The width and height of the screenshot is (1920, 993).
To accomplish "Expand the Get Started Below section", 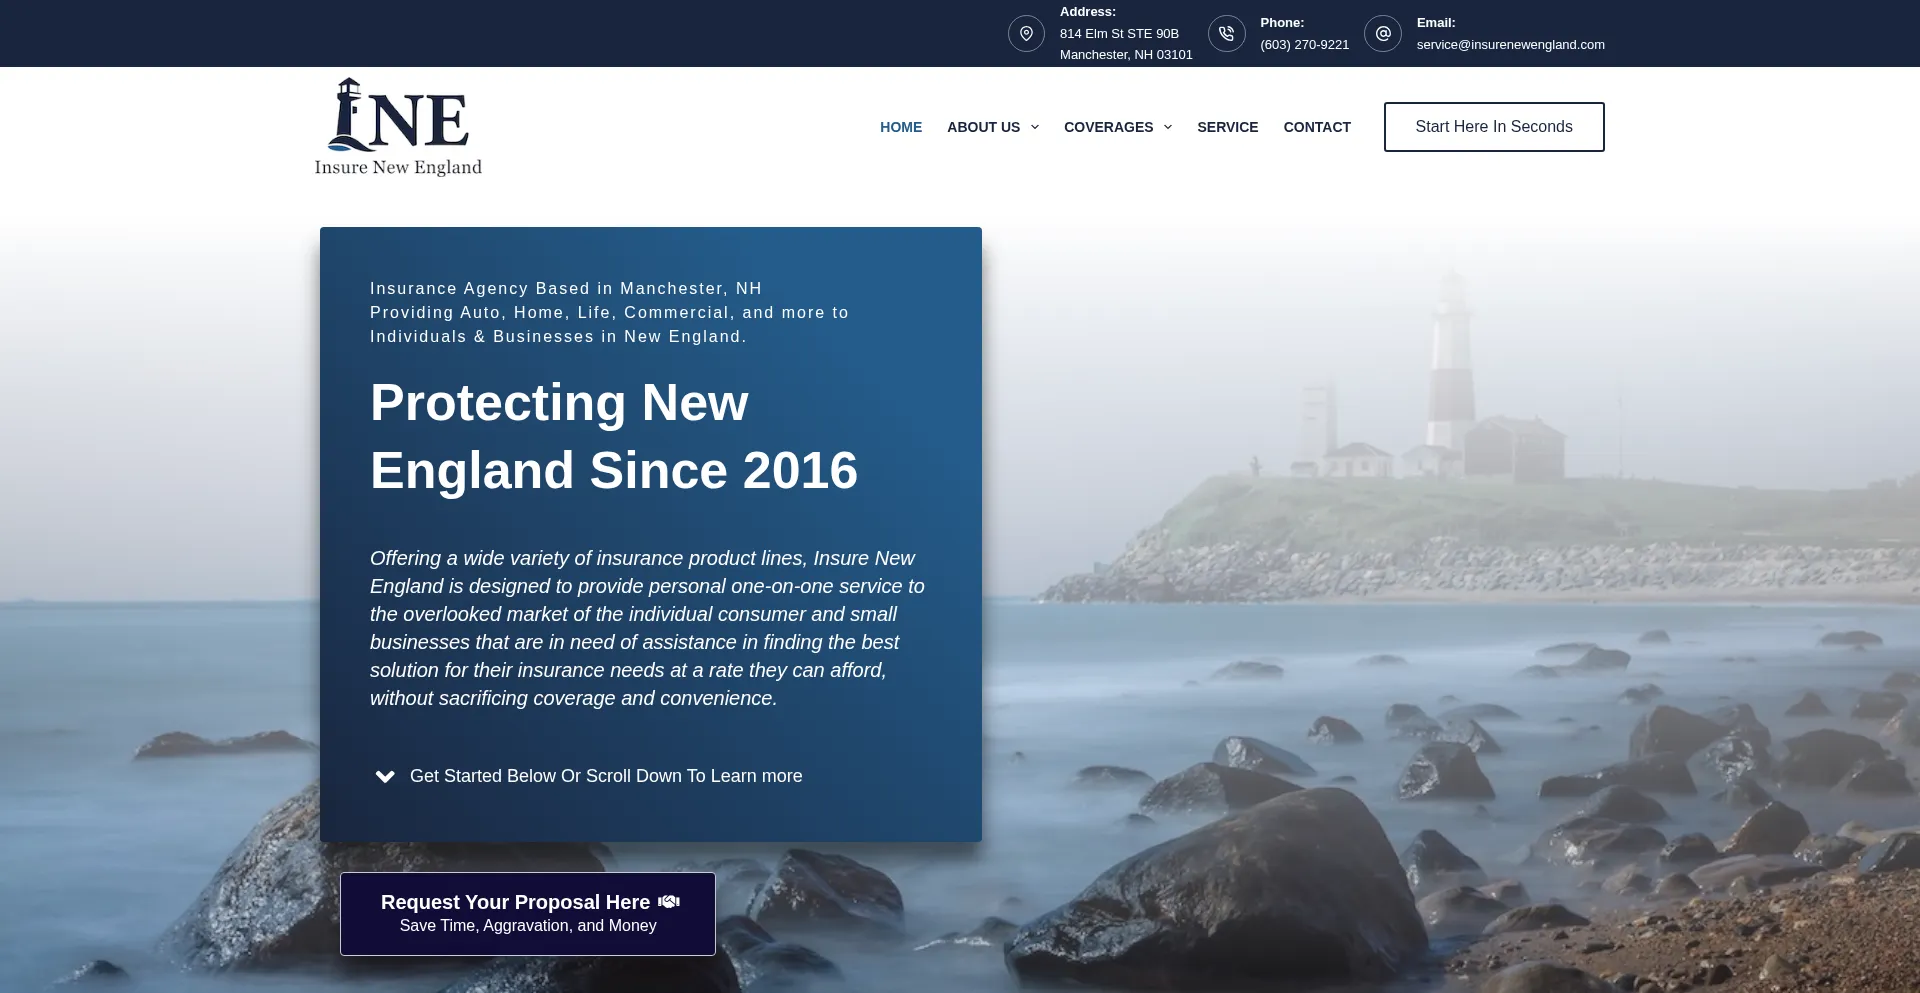I will pos(605,776).
